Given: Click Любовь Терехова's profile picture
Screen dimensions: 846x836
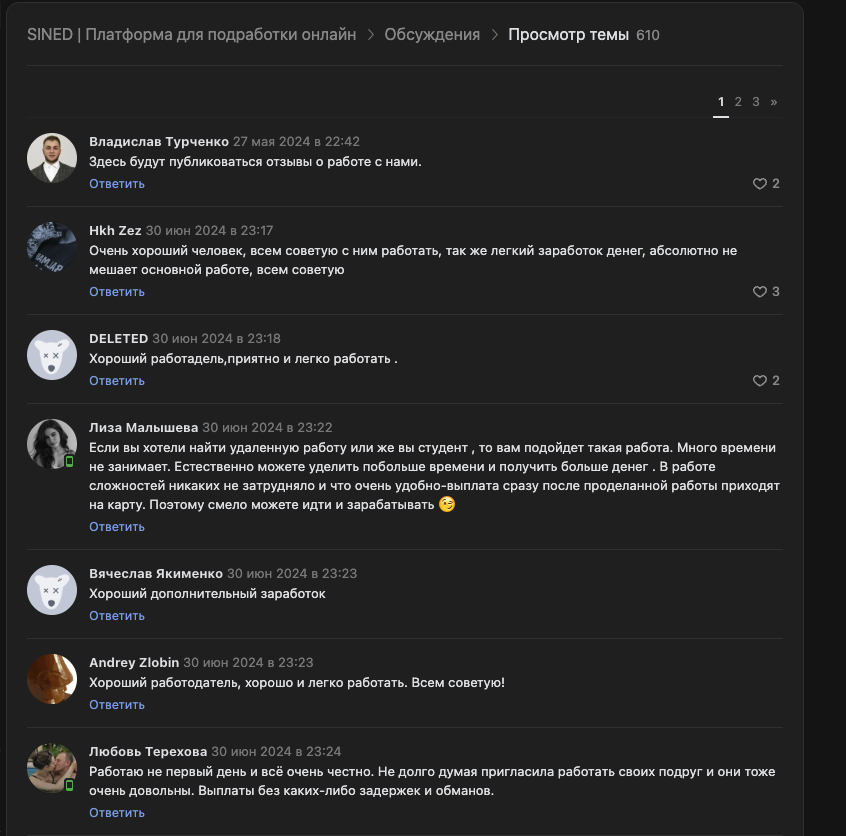Looking at the screenshot, I should point(52,768).
